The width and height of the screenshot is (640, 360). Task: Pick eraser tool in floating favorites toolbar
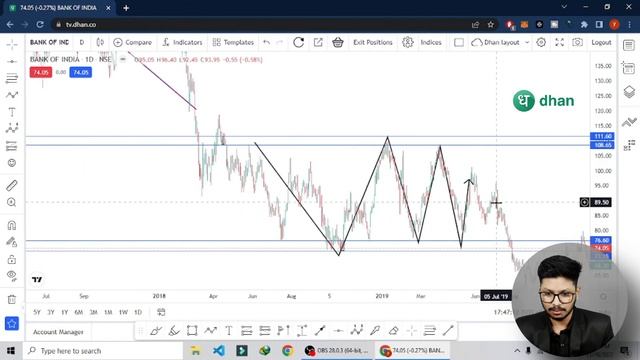click(x=393, y=330)
